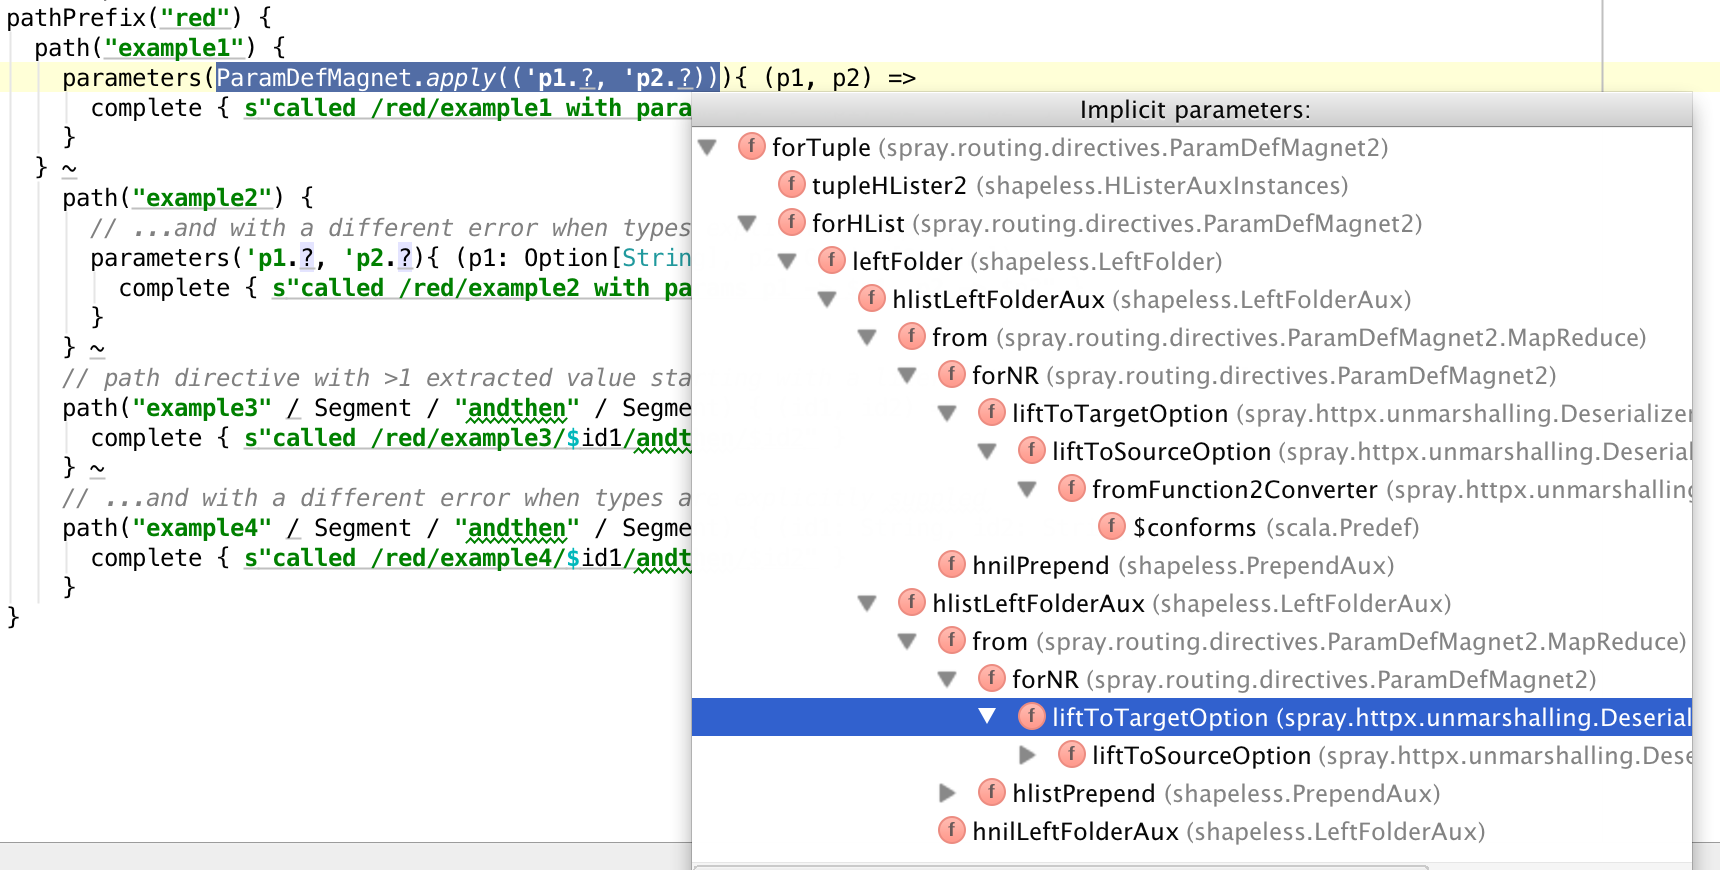Collapse the forHList tree node

coord(748,223)
